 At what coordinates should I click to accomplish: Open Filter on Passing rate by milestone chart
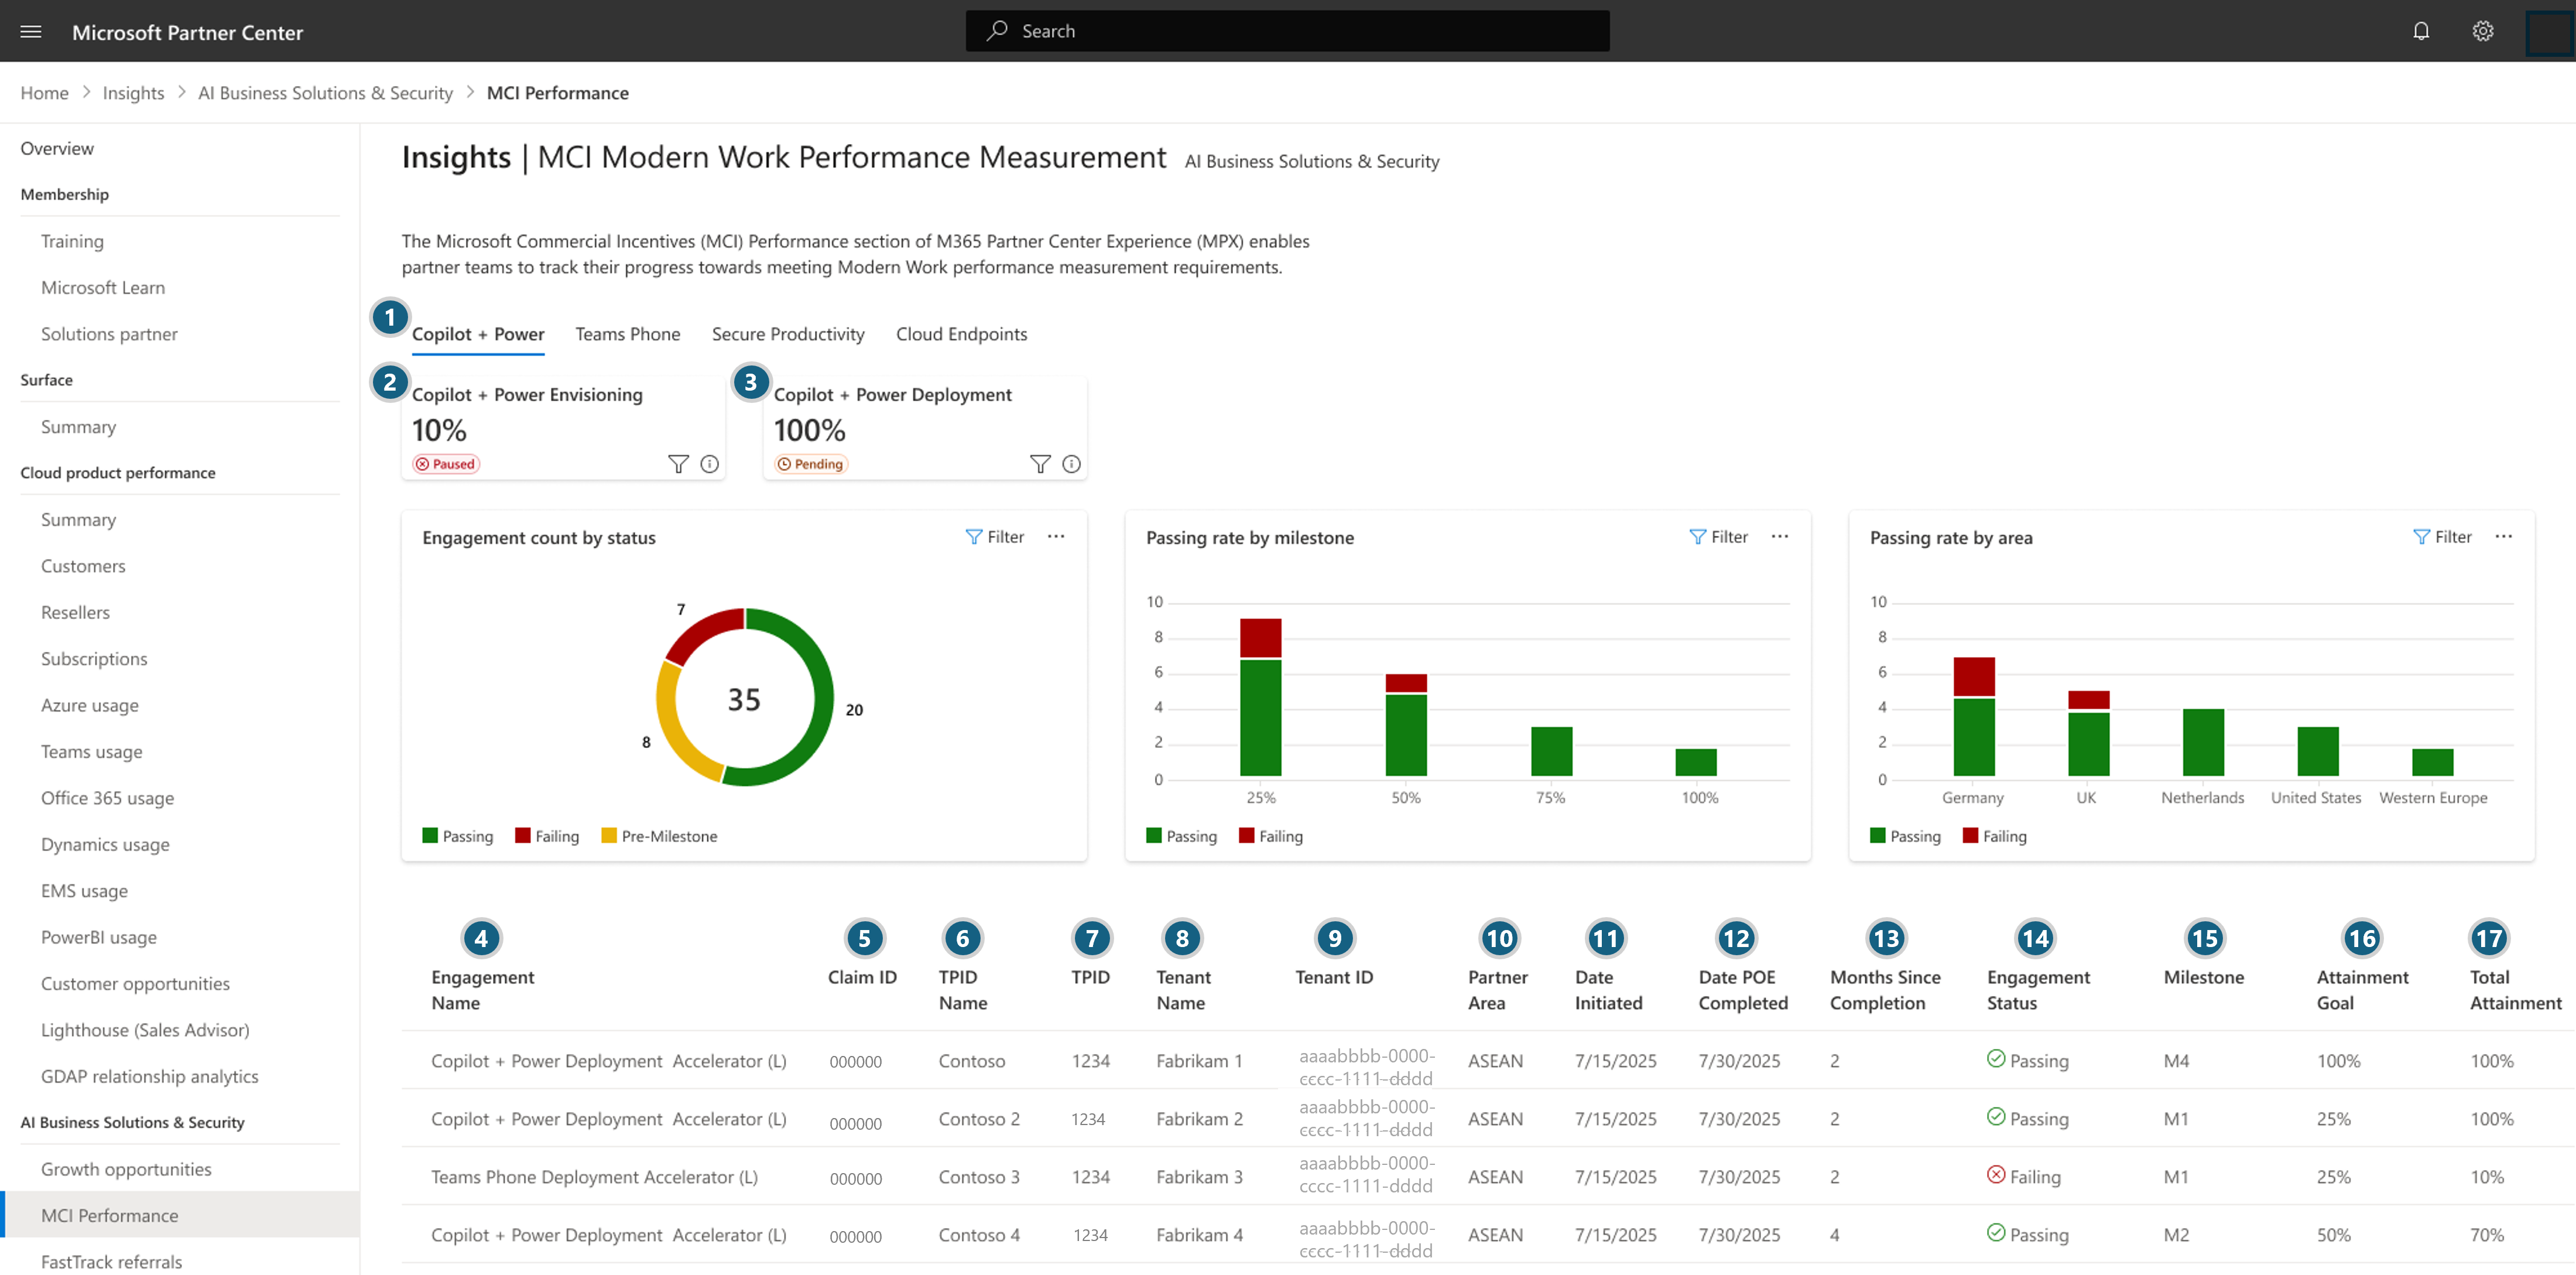1718,537
